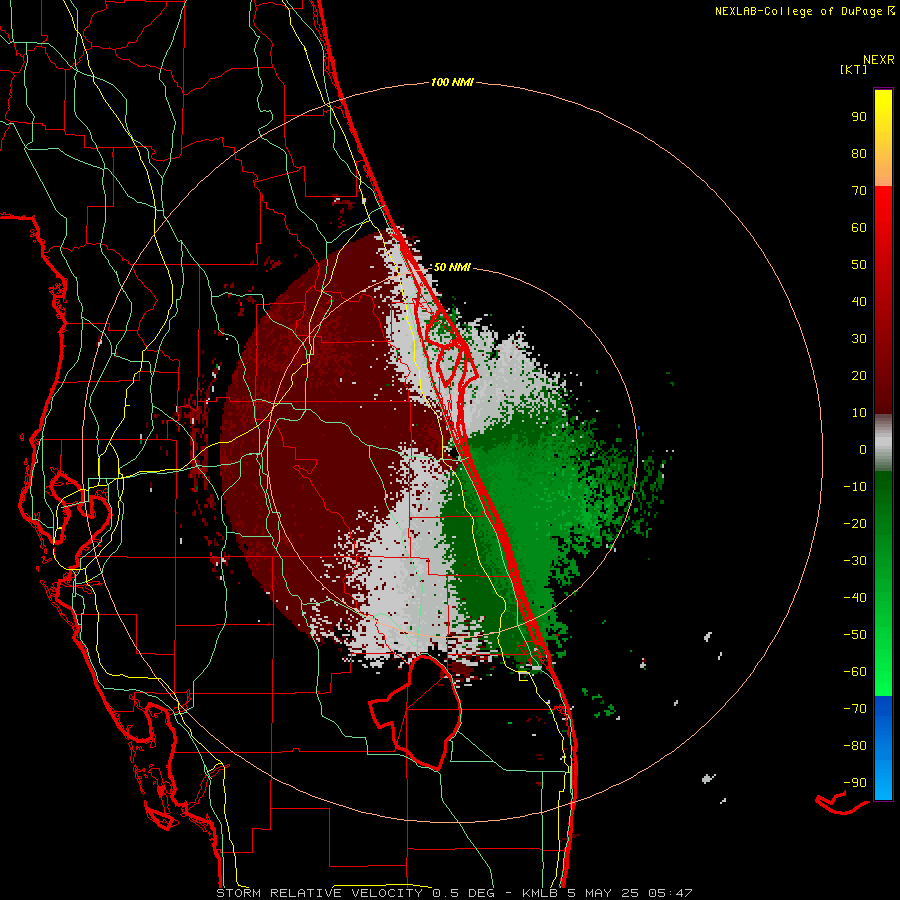Select positive 10 on velocity scale
Viewport: 900px width, 900px height.
click(859, 413)
